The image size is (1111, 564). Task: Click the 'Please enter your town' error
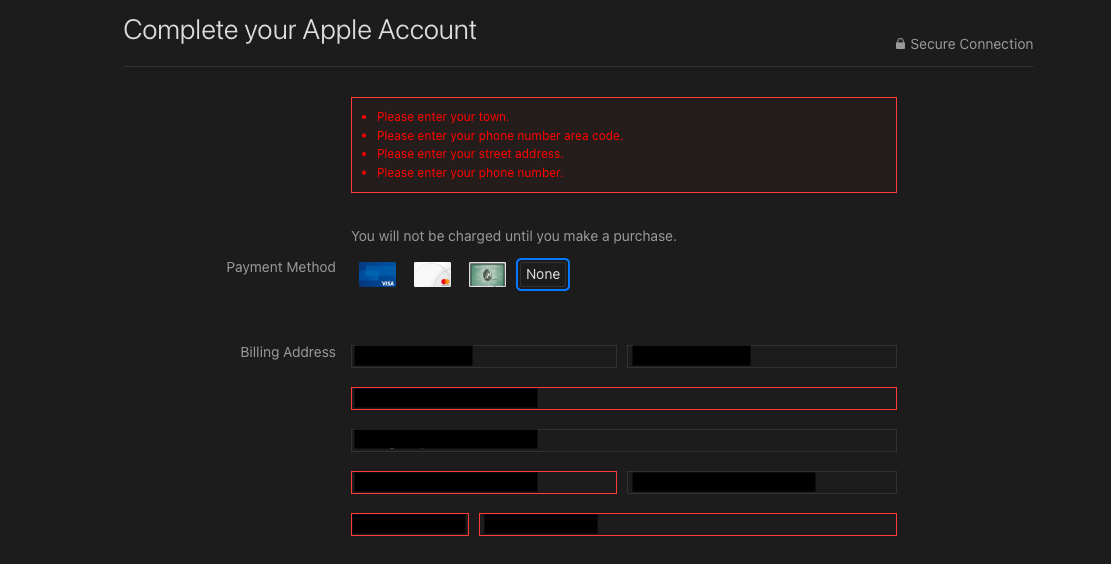tap(443, 117)
